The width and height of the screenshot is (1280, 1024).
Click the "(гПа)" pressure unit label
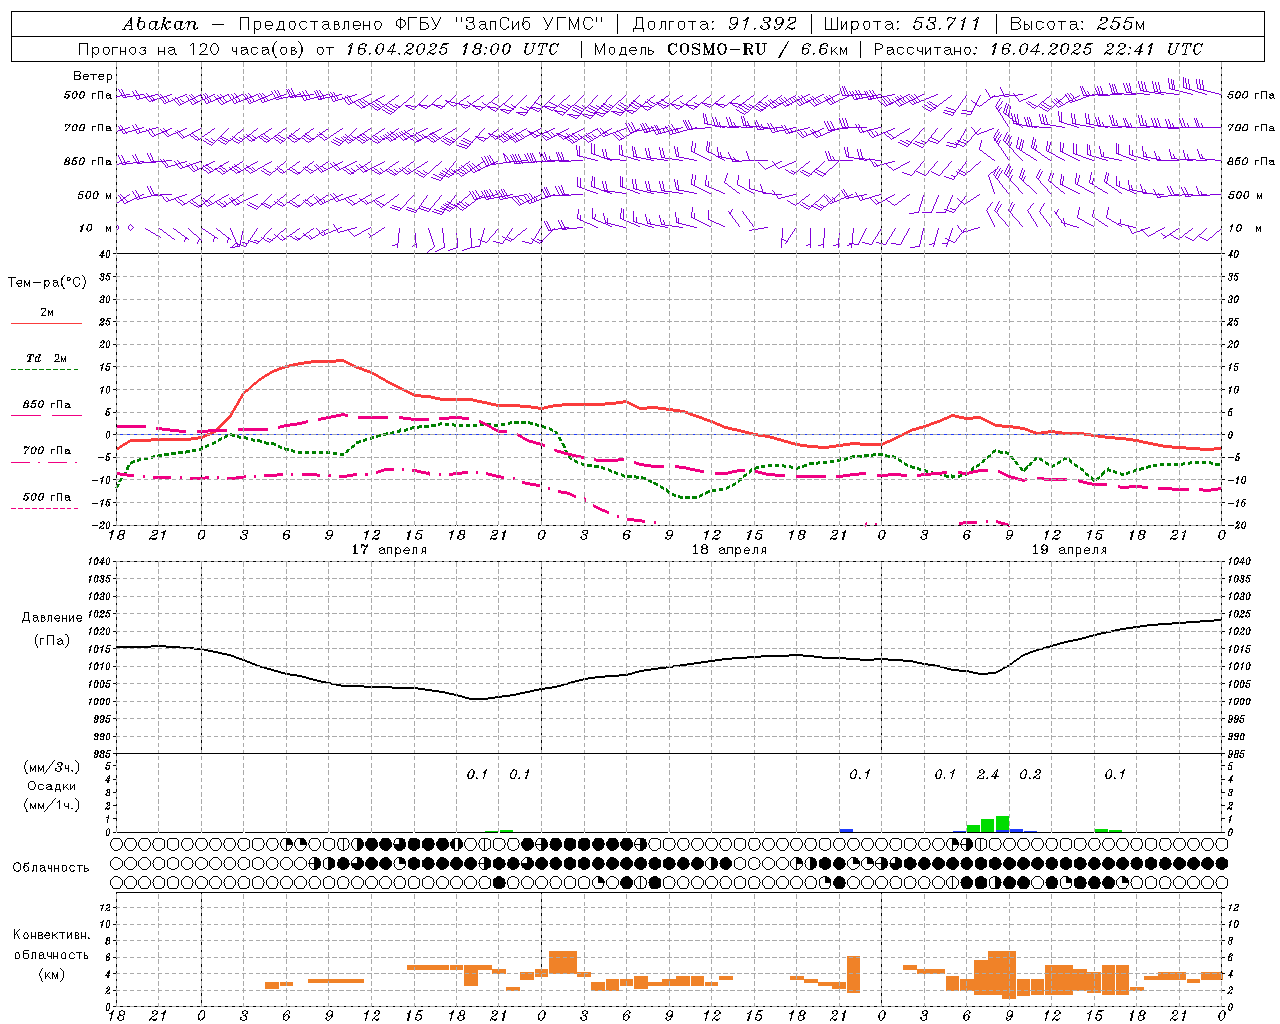coord(51,641)
